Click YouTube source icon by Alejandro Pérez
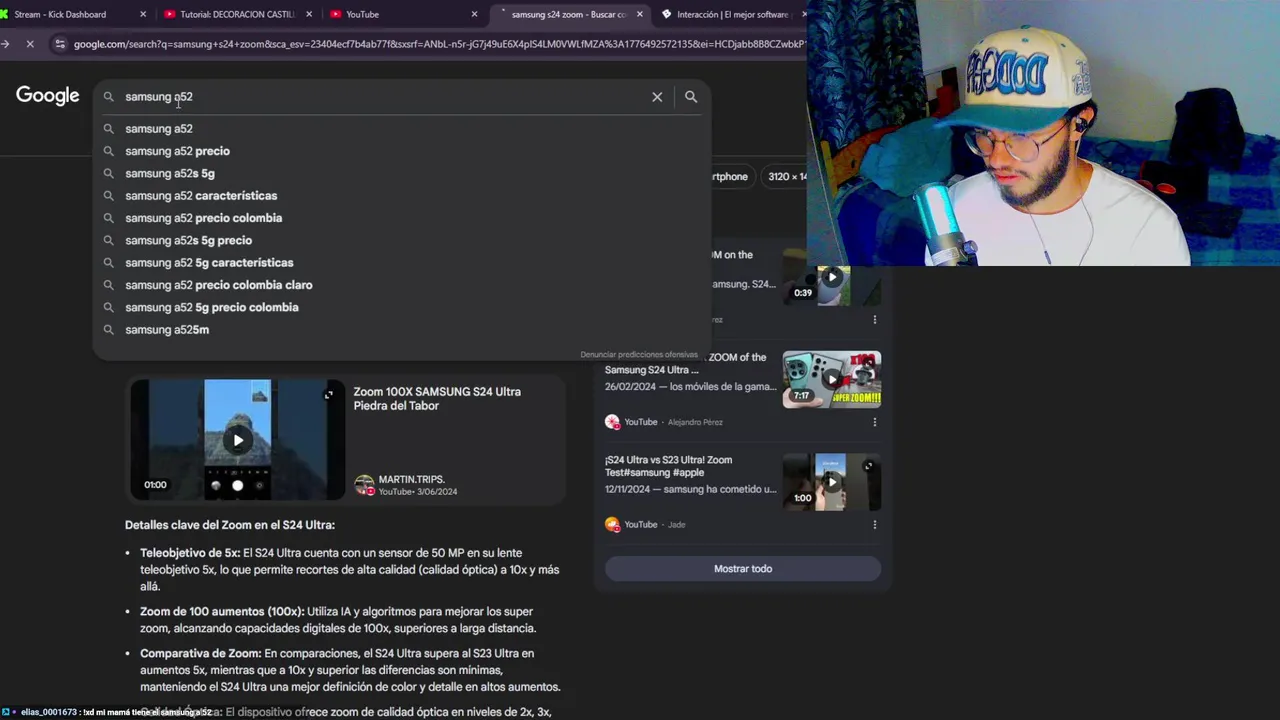This screenshot has height=720, width=1280. (x=612, y=422)
